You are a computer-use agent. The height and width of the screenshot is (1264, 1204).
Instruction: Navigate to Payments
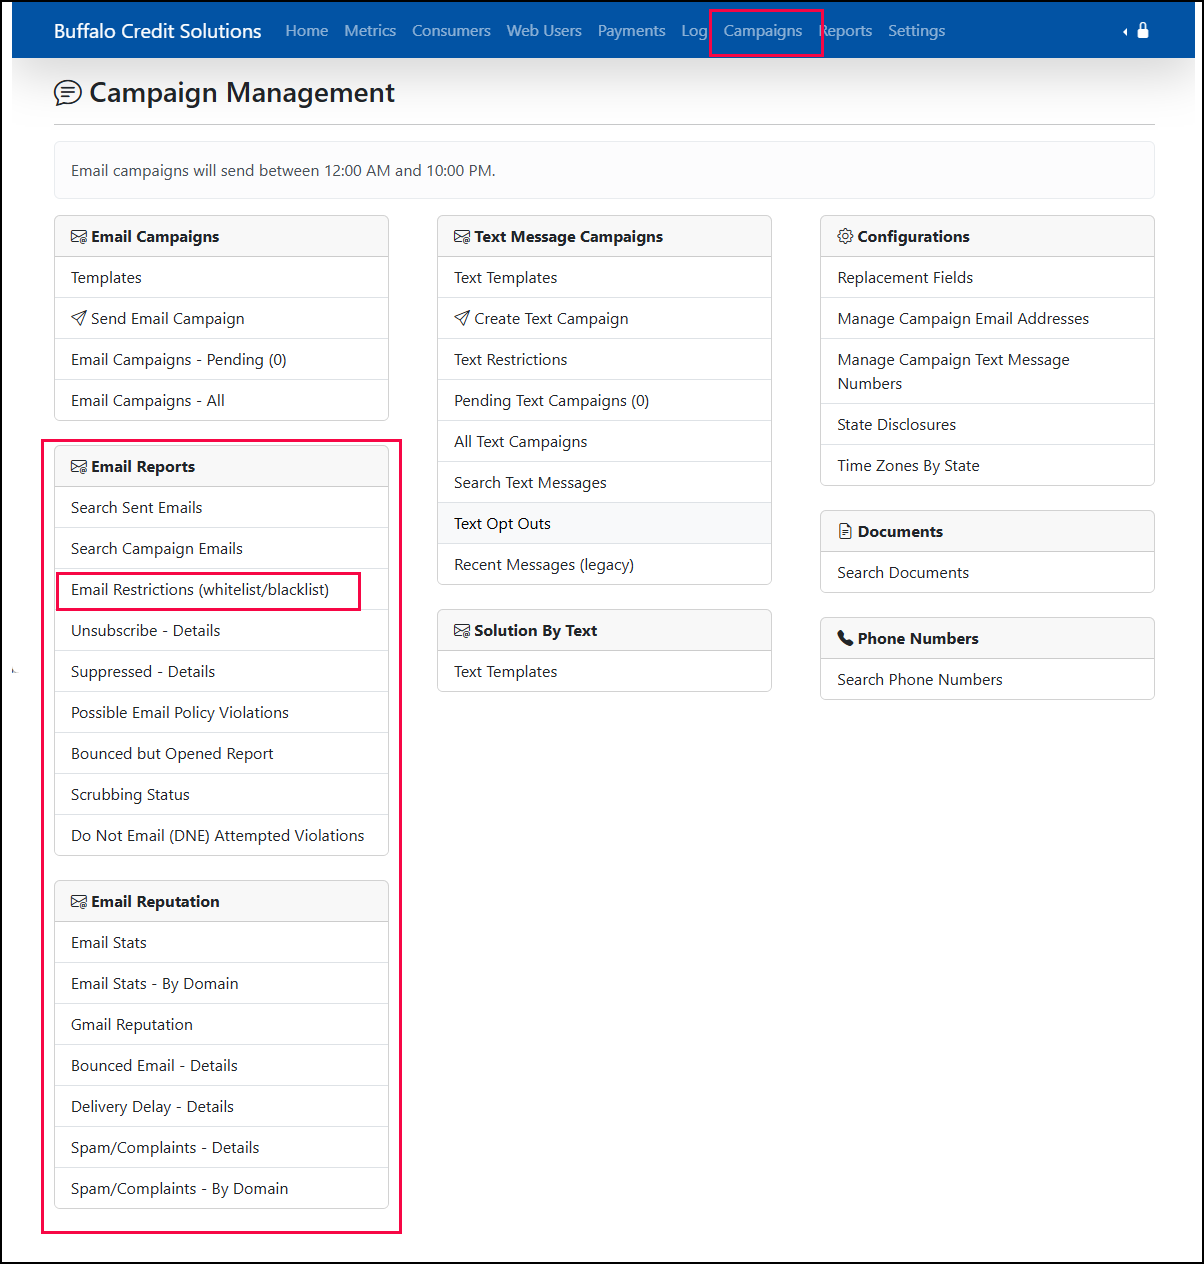pyautogui.click(x=632, y=31)
